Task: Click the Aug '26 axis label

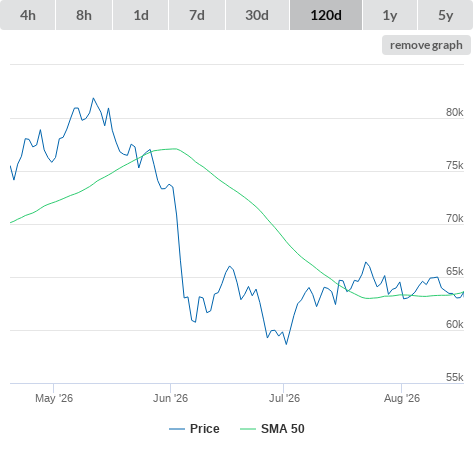Action: tap(402, 398)
